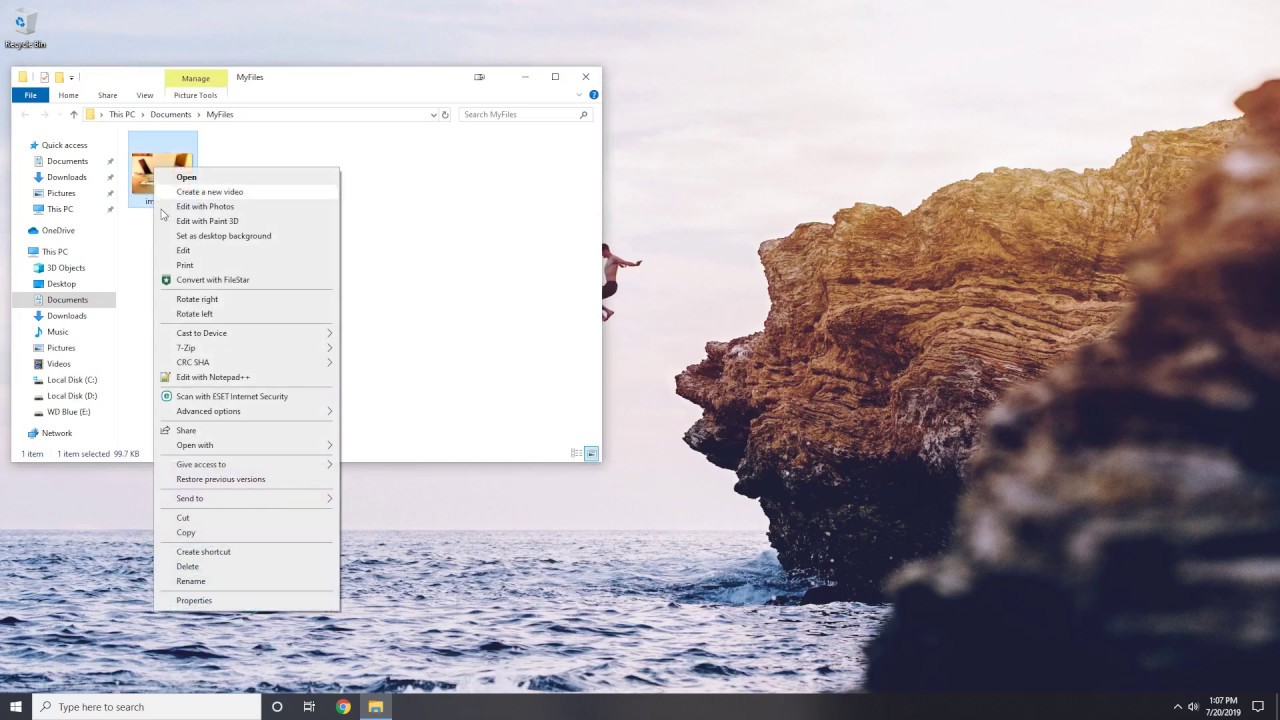1280x720 pixels.
Task: Click the search magnifier icon in the MyFiles search box
Action: point(583,115)
